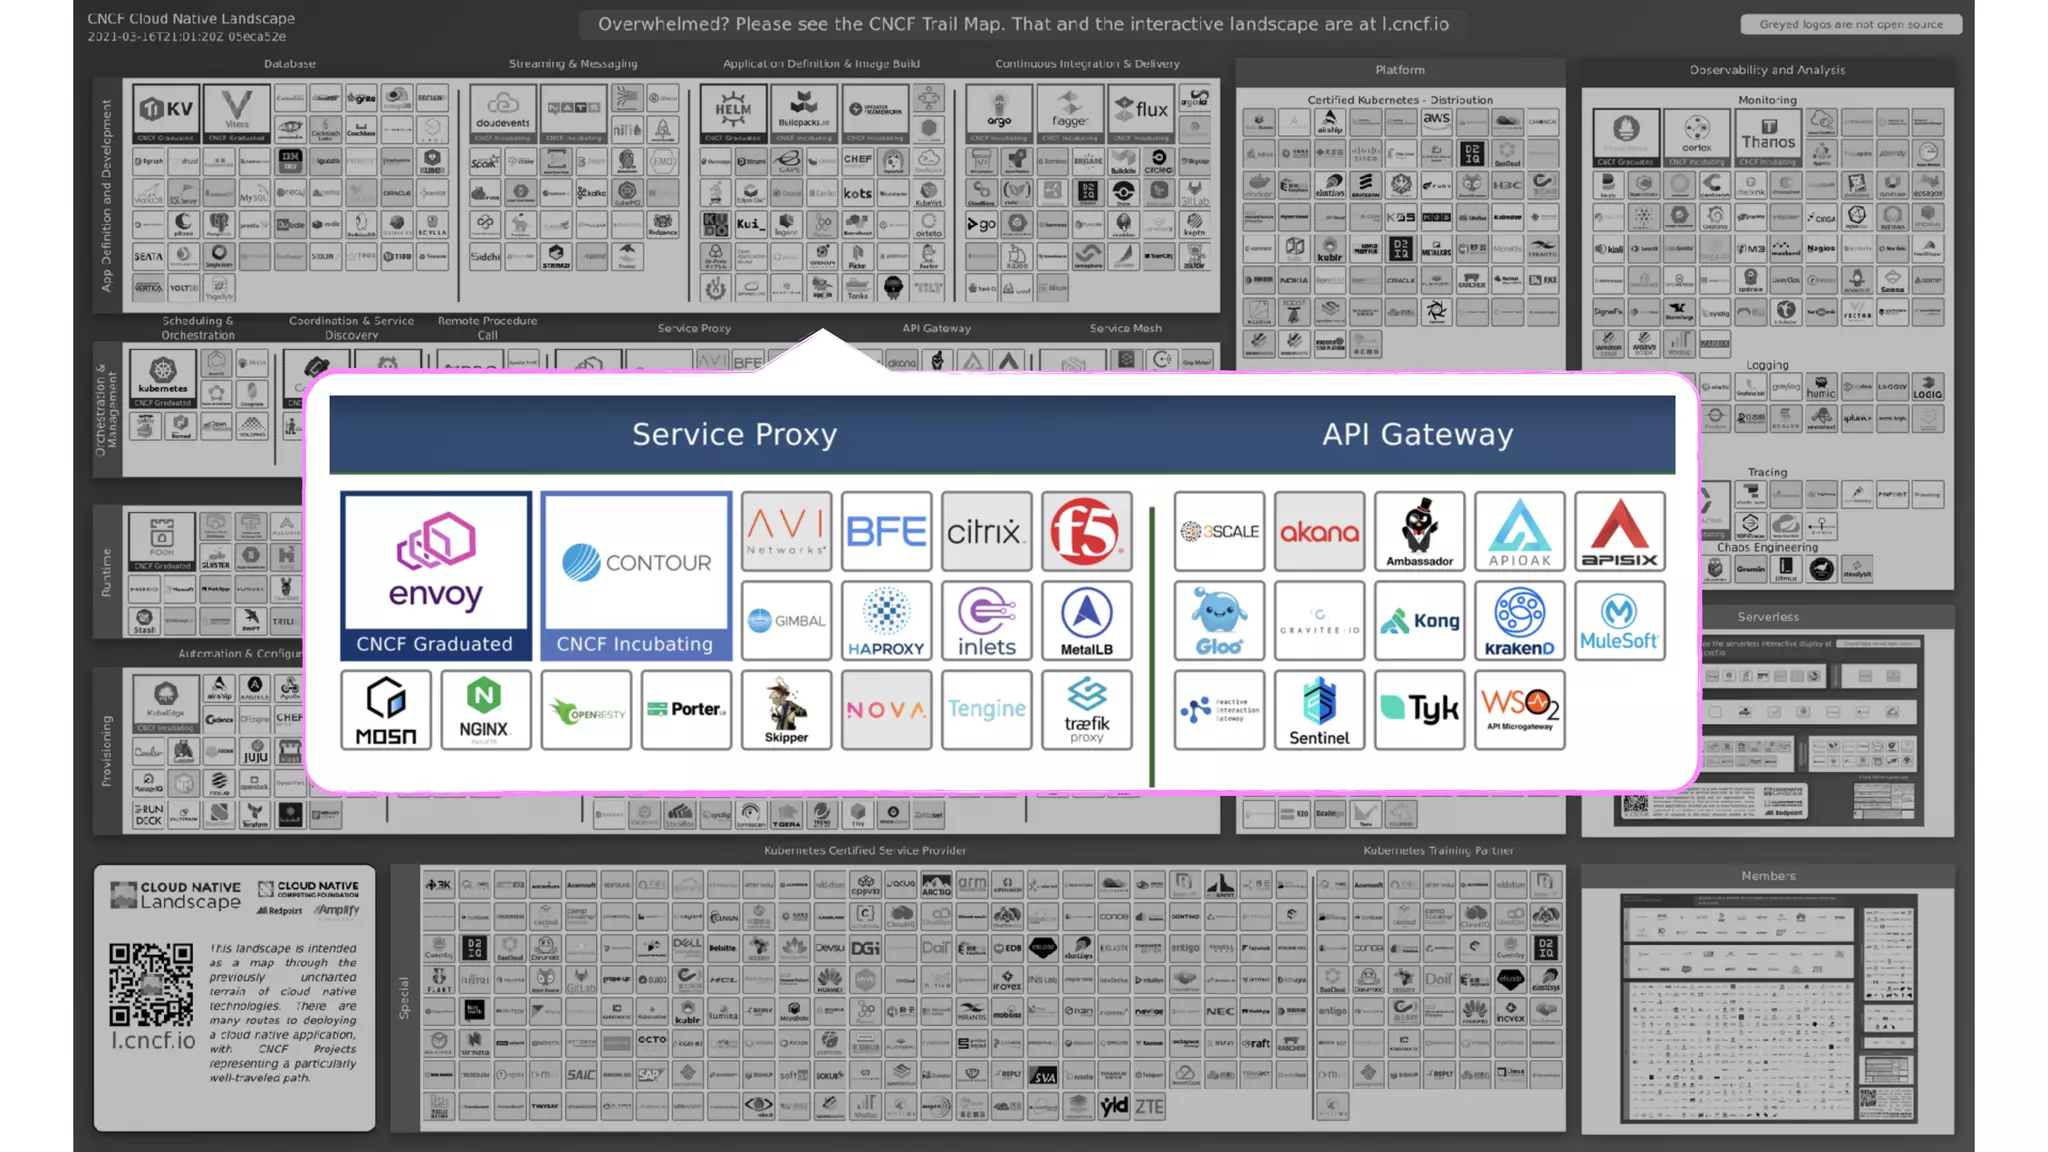2048x1152 pixels.
Task: Click the Ambassador penguin logo
Action: pos(1419,531)
